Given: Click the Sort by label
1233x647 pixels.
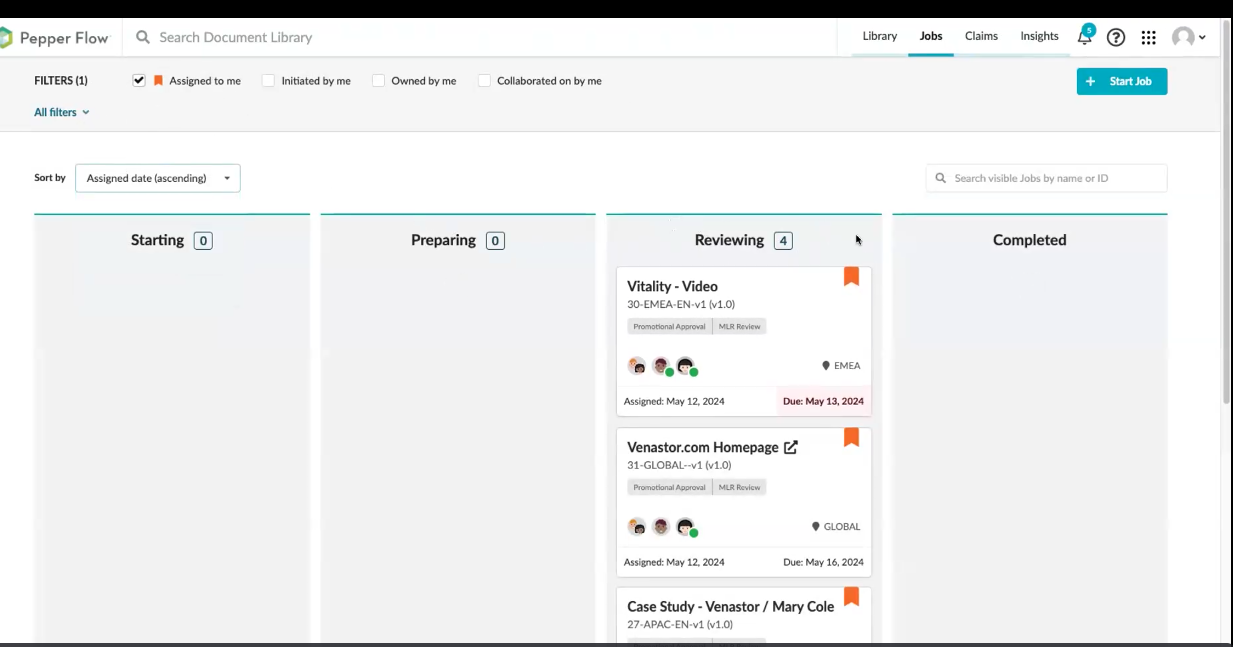Looking at the screenshot, I should tap(50, 178).
